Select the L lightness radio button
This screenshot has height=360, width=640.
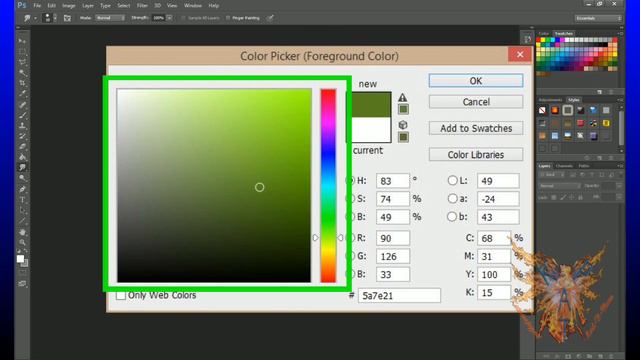pyautogui.click(x=452, y=180)
